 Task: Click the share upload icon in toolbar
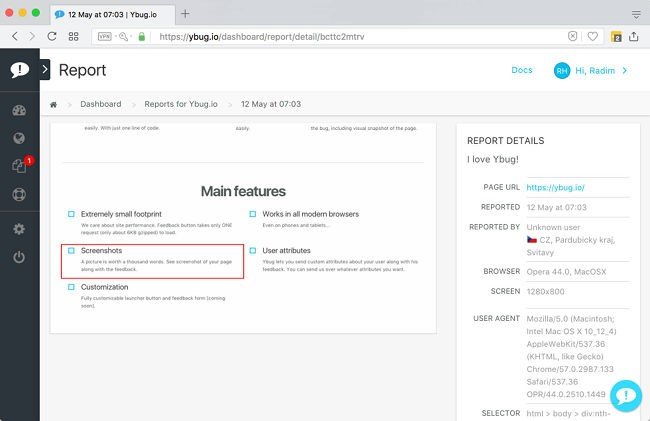coord(633,36)
